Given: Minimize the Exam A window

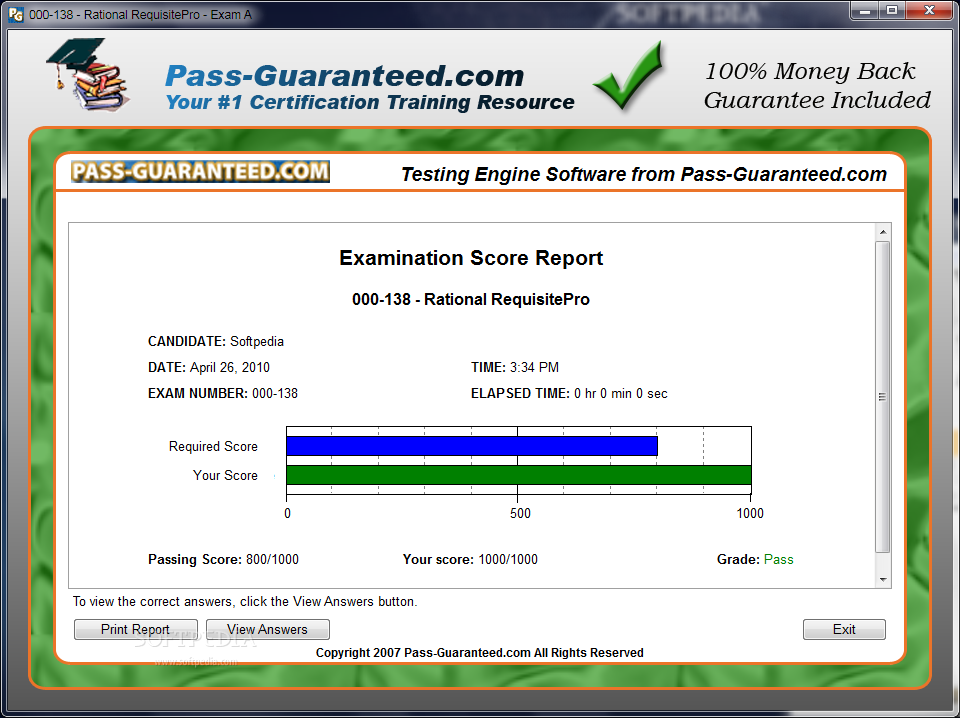Looking at the screenshot, I should tap(864, 10).
